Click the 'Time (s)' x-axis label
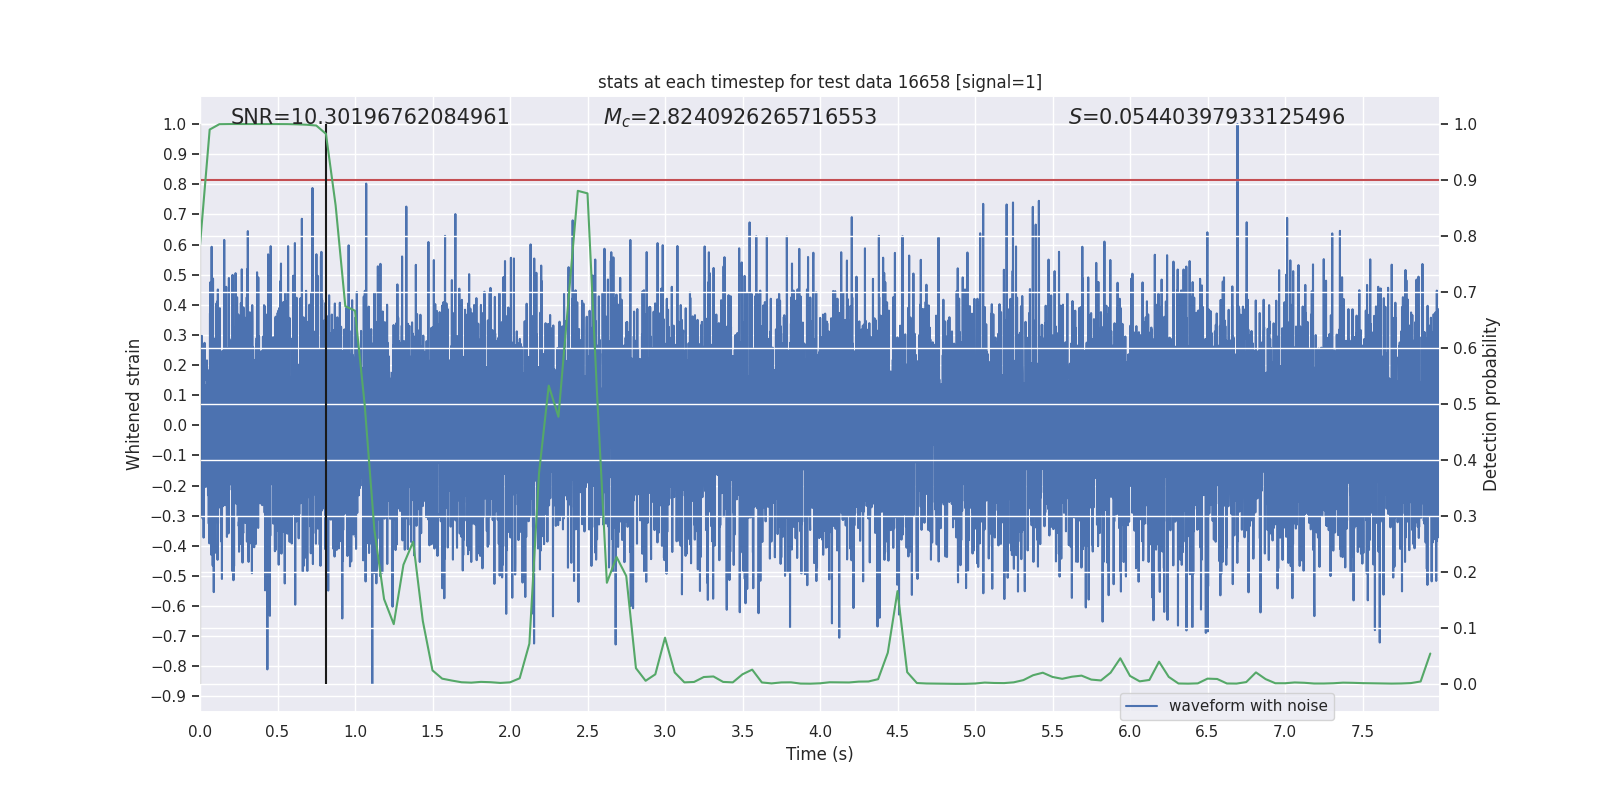Image resolution: width=1600 pixels, height=800 pixels. click(x=819, y=754)
